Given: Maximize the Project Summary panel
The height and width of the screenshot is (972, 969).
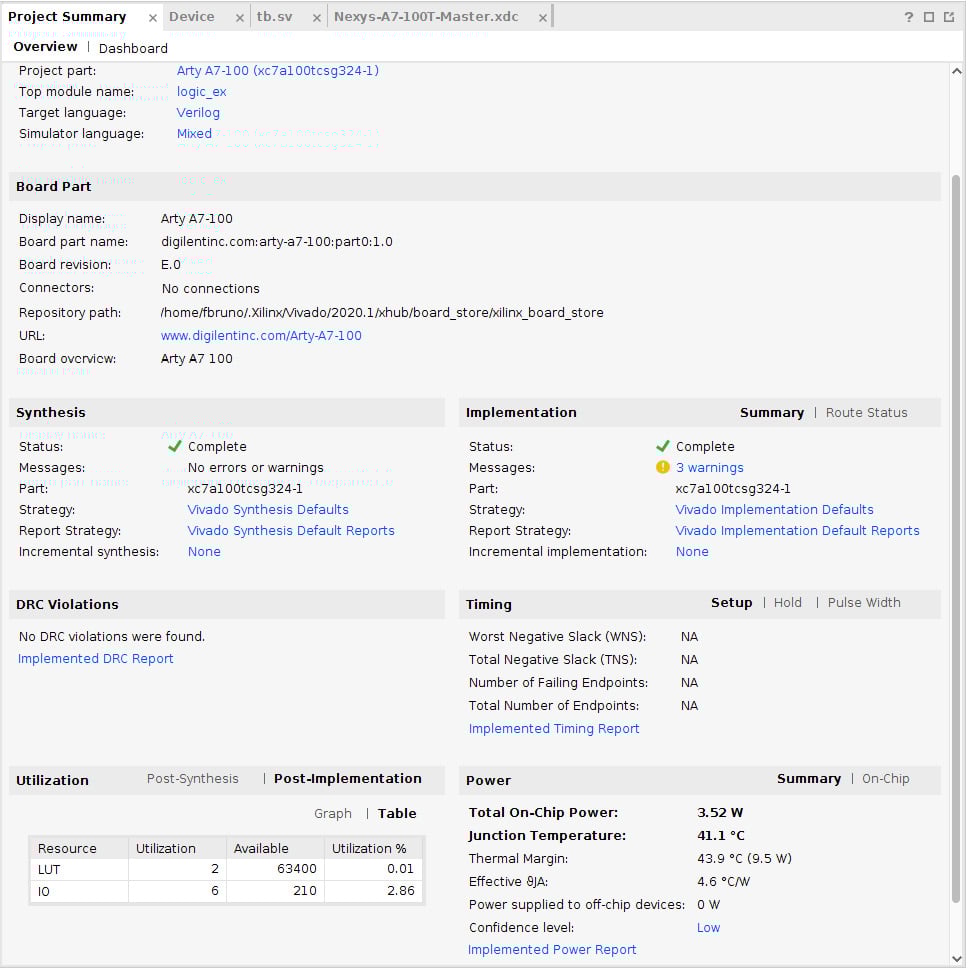Looking at the screenshot, I should pyautogui.click(x=929, y=17).
